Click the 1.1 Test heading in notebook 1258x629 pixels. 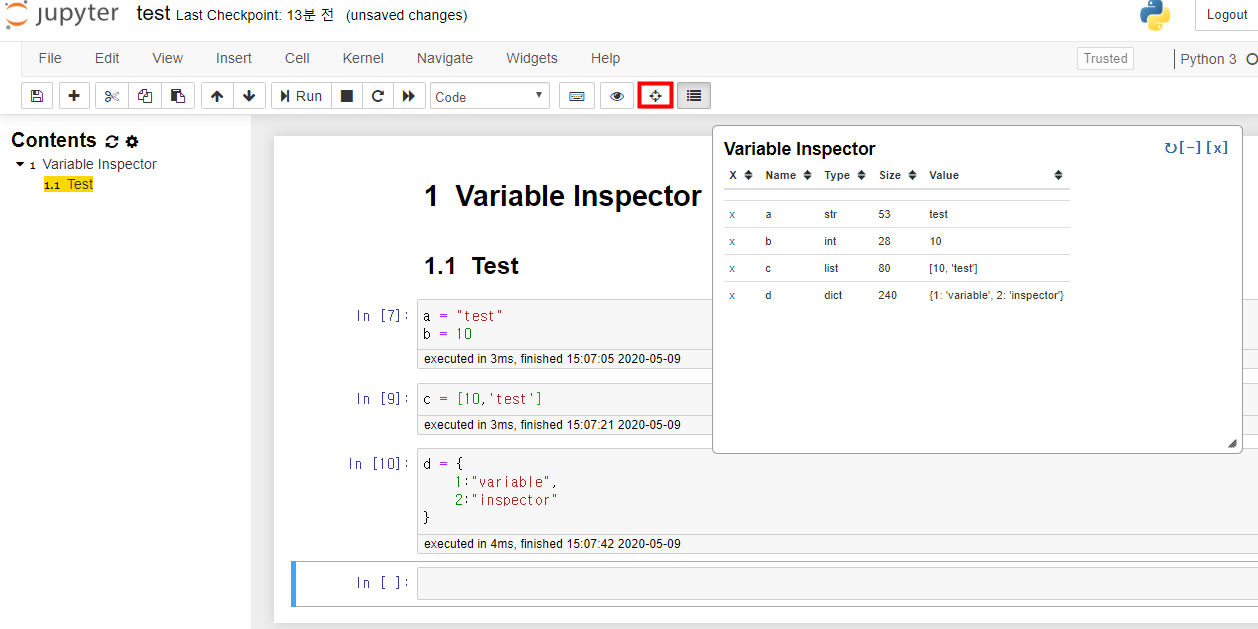coord(471,266)
